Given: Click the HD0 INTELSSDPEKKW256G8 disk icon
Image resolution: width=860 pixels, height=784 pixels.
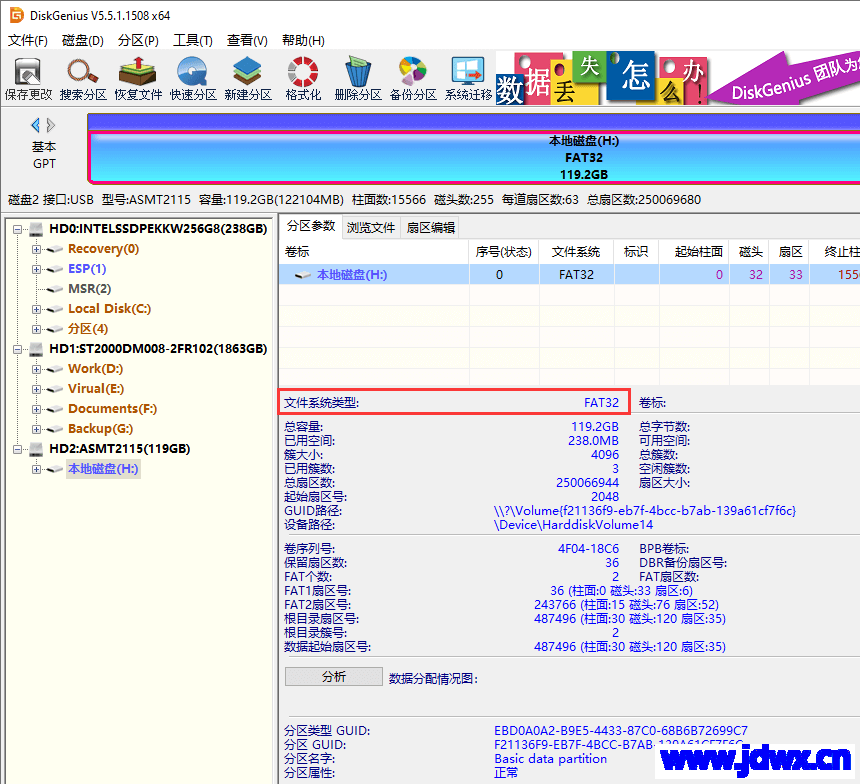Looking at the screenshot, I should pos(36,229).
